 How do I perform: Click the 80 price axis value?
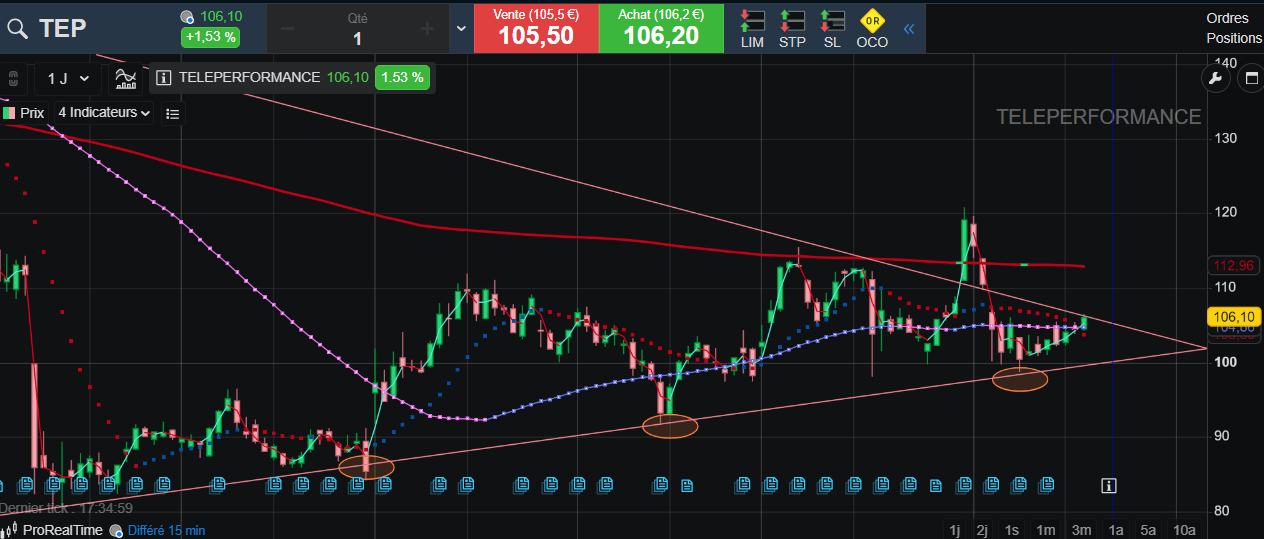[1221, 511]
